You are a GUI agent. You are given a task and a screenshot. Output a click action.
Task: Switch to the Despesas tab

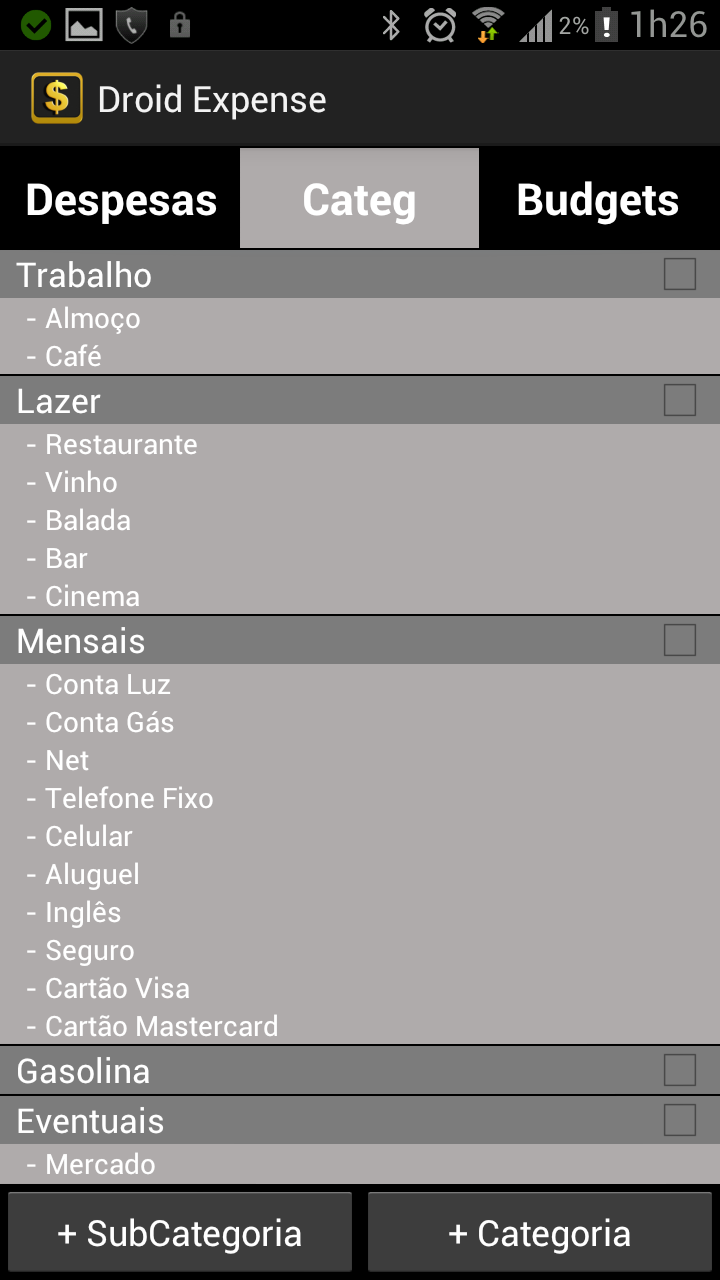tap(120, 200)
